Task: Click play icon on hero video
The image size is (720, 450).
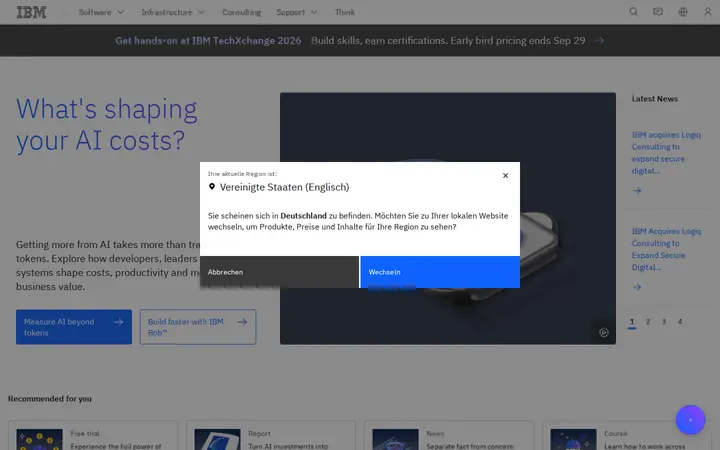Action: coord(604,332)
